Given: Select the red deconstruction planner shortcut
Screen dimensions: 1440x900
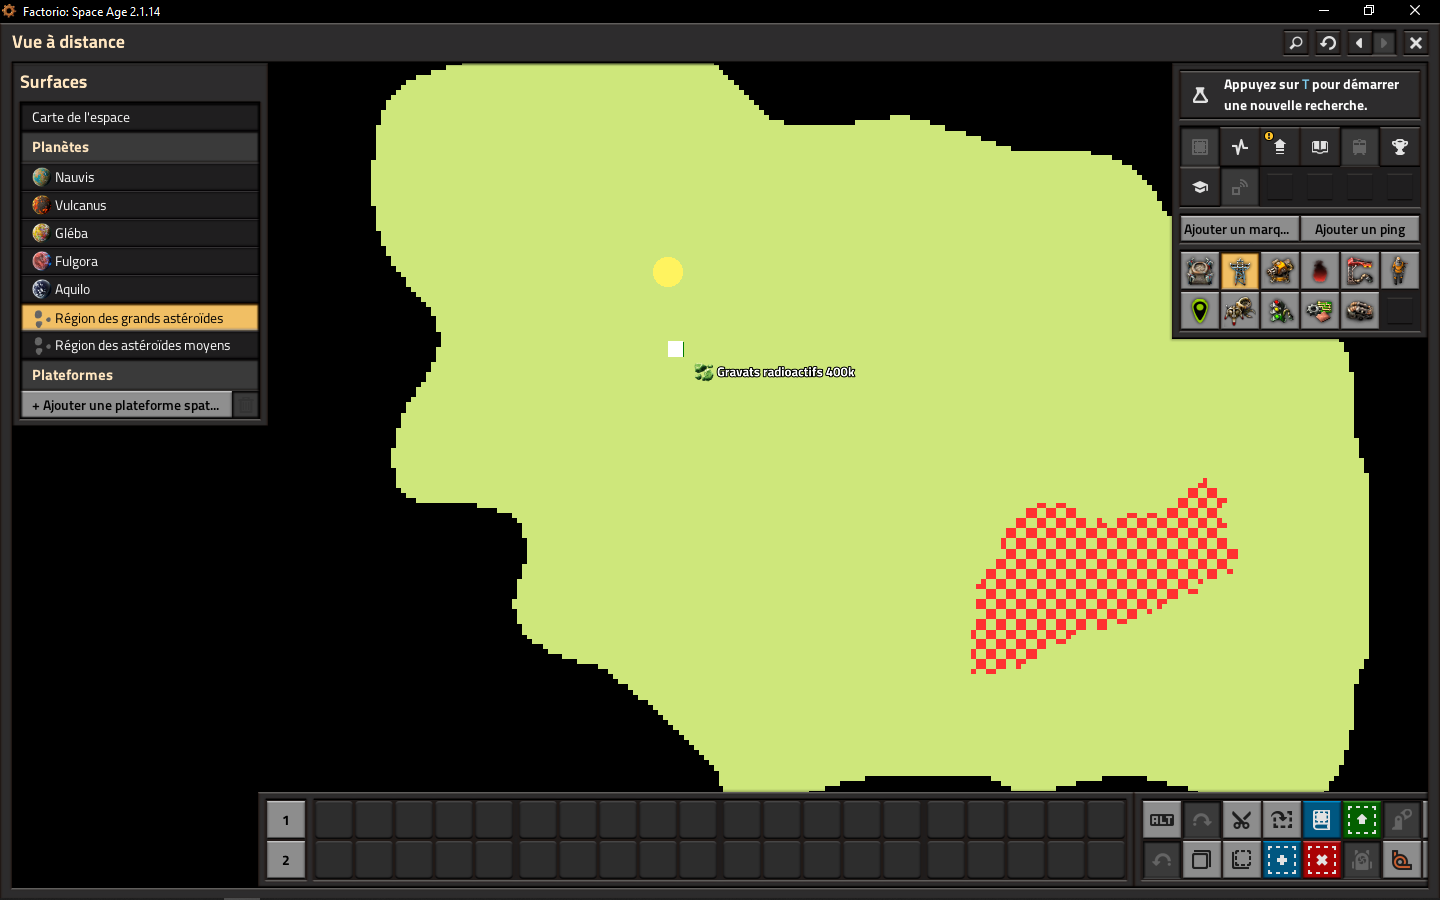Looking at the screenshot, I should click(x=1322, y=860).
